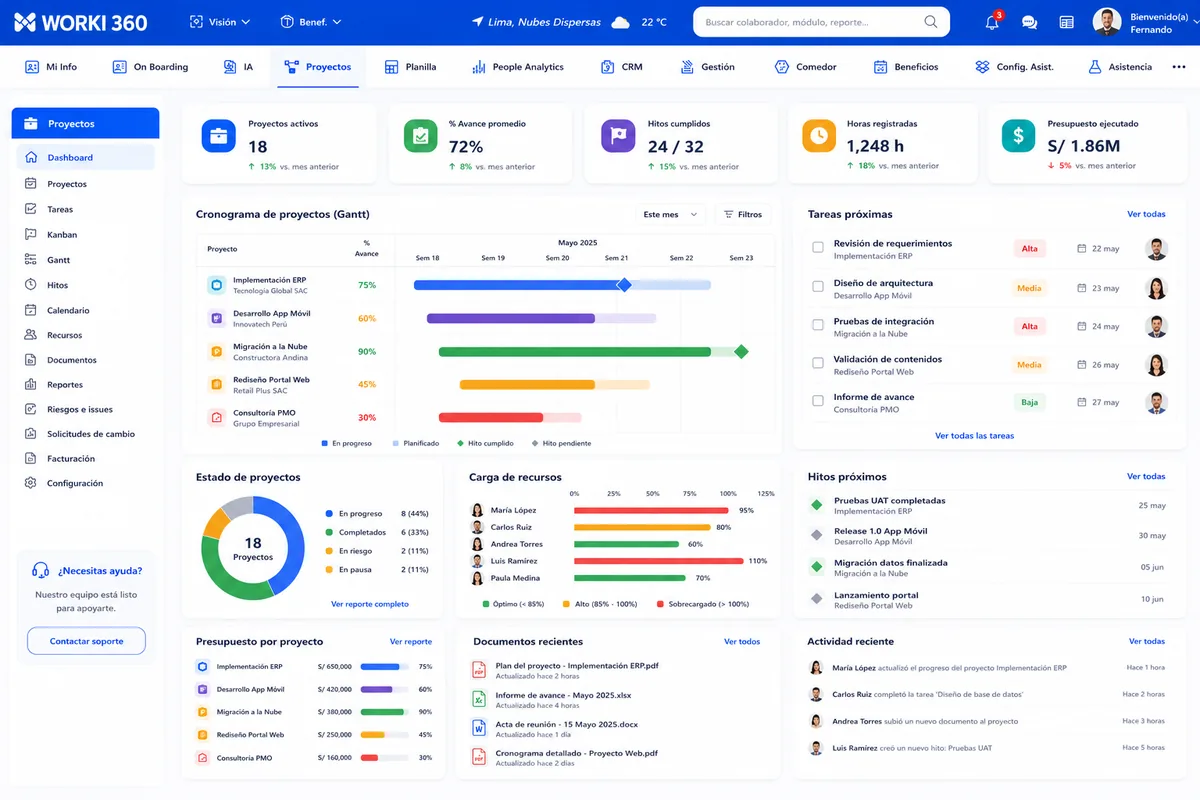Image resolution: width=1200 pixels, height=800 pixels.
Task: Open Ver todos link in Documentos recientes
Action: pos(742,641)
